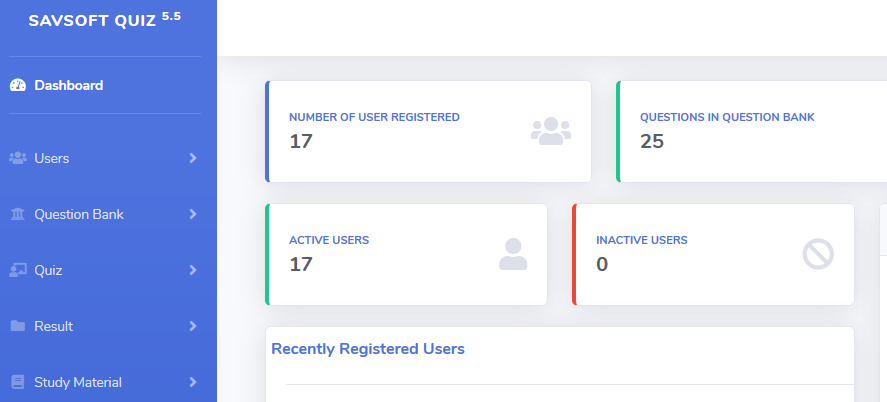Click the Dashboard speedometer icon
Screen dimensions: 887x402
(x=18, y=85)
